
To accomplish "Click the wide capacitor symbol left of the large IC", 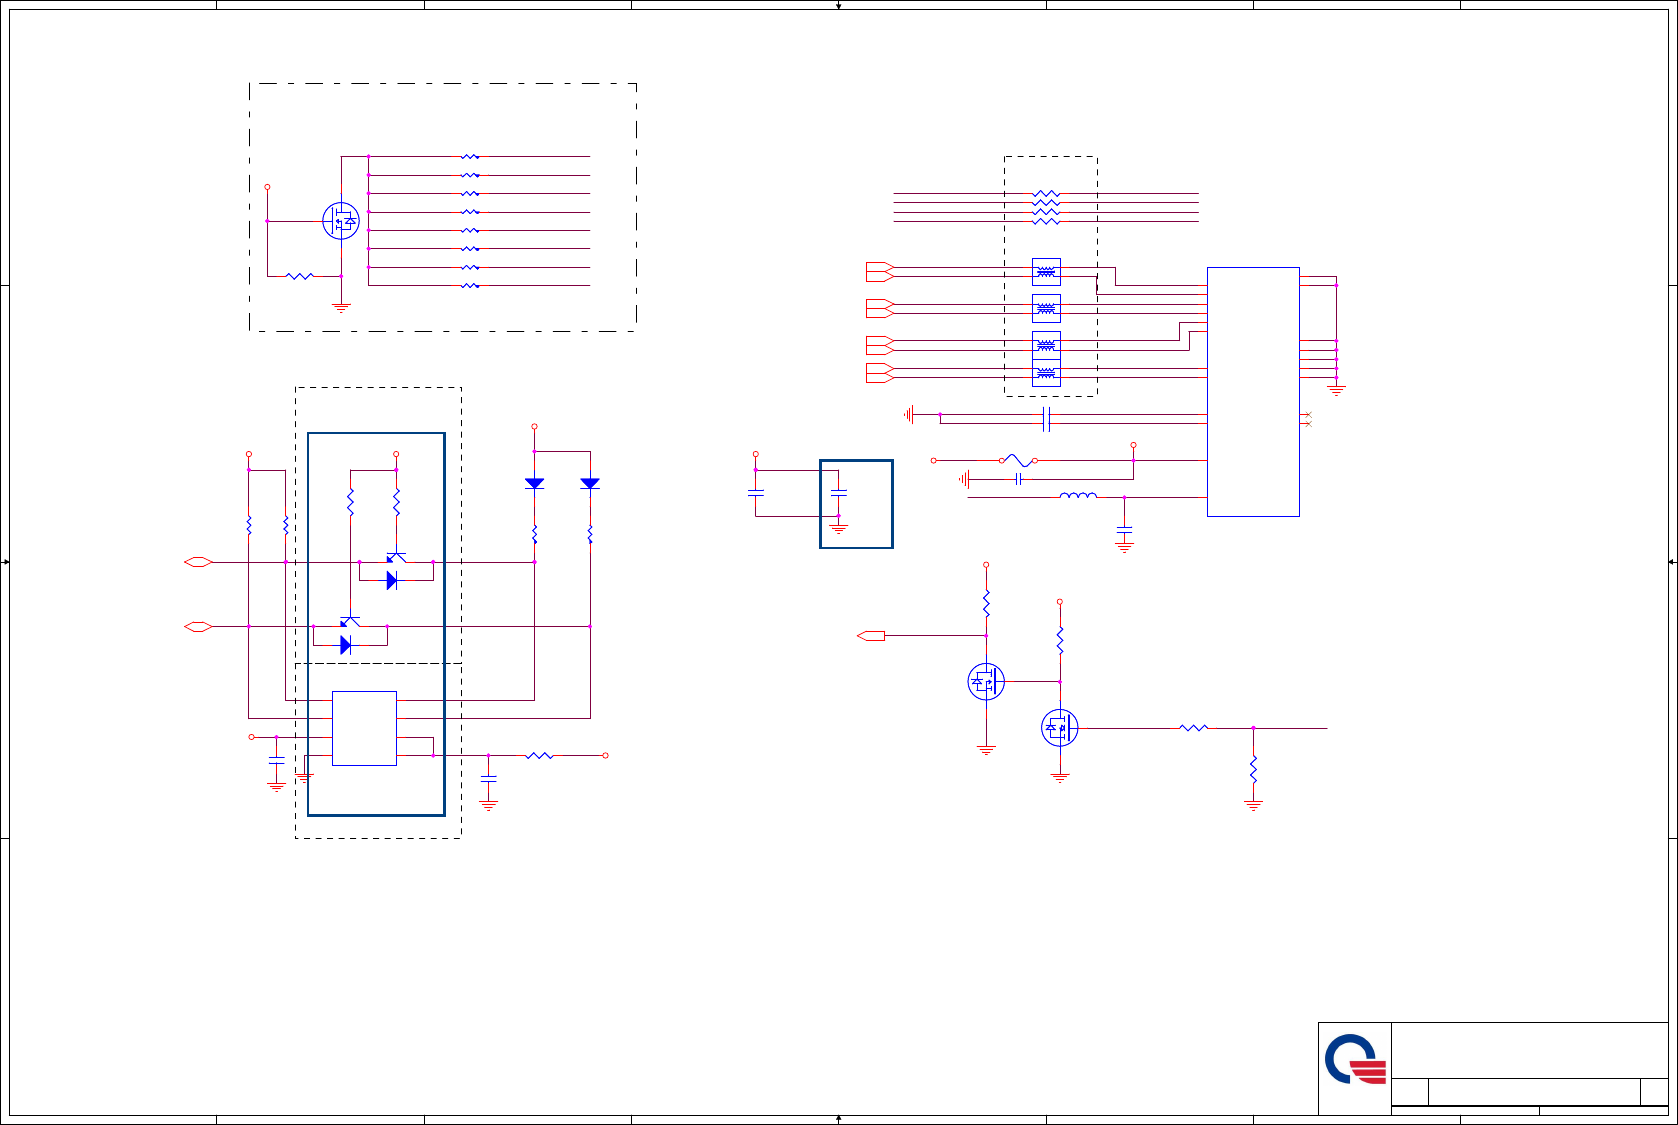I will [1046, 419].
